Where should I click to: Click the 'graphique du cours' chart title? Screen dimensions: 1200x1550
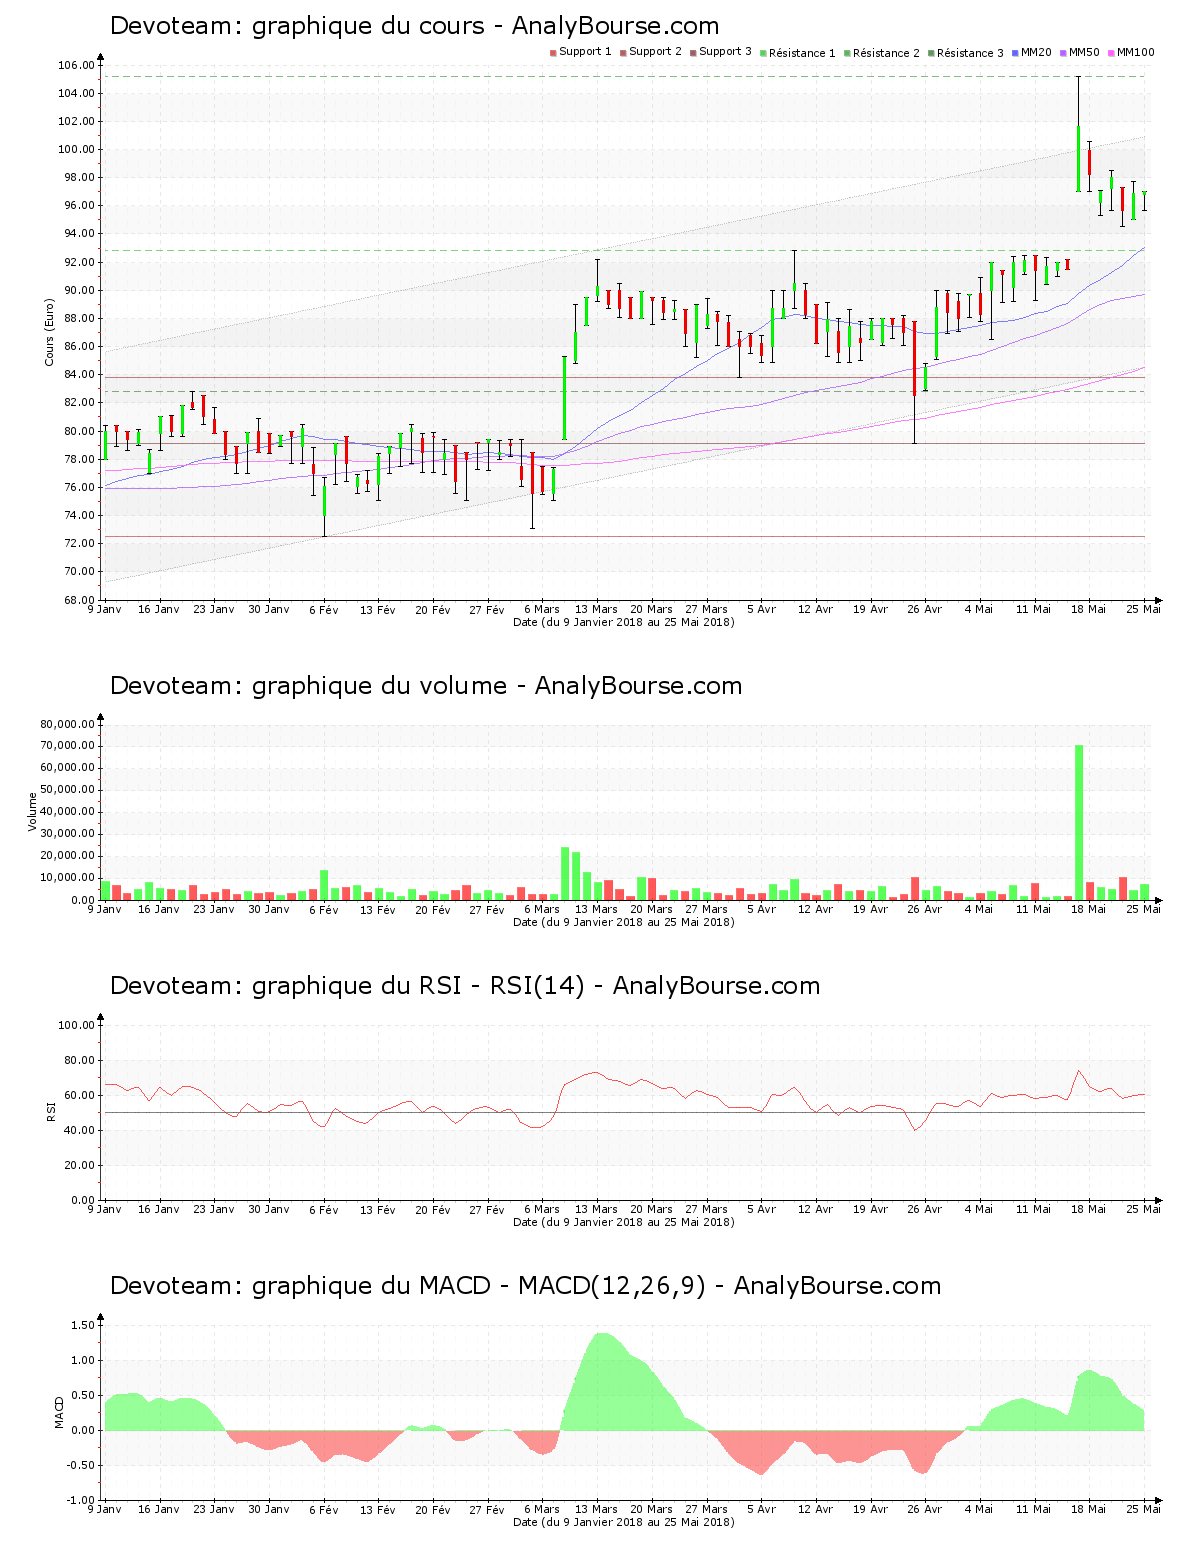[414, 26]
